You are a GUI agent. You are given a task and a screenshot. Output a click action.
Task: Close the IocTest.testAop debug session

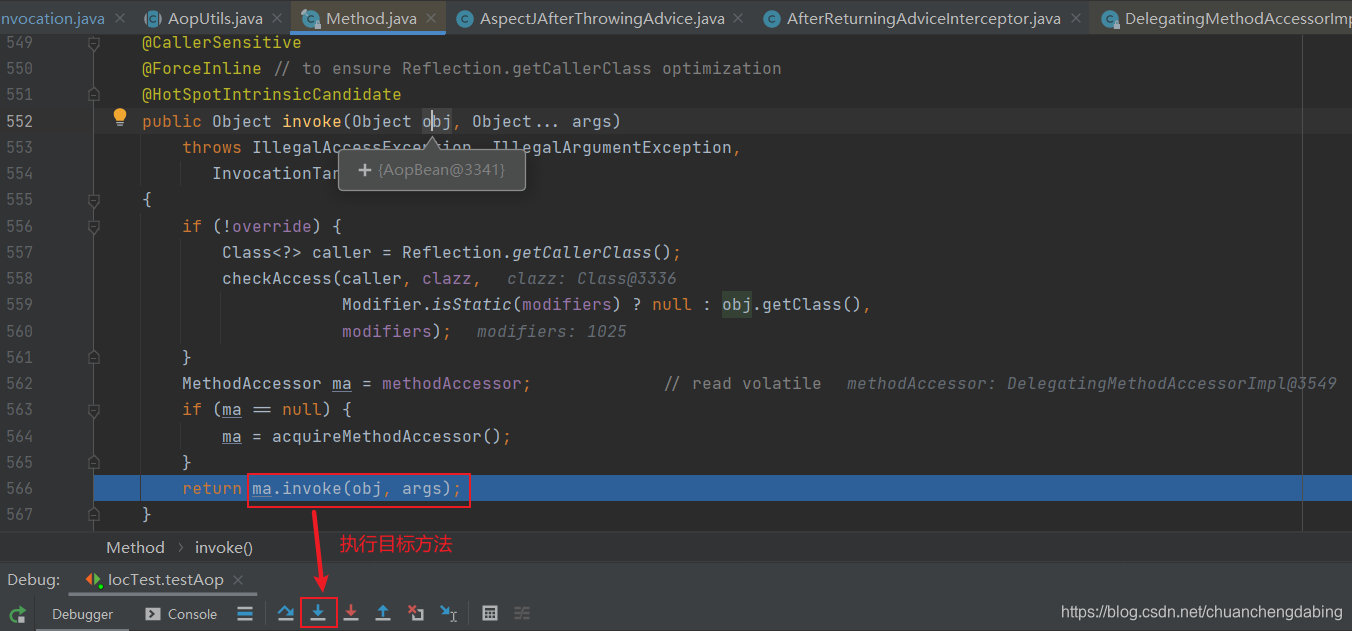click(x=238, y=580)
